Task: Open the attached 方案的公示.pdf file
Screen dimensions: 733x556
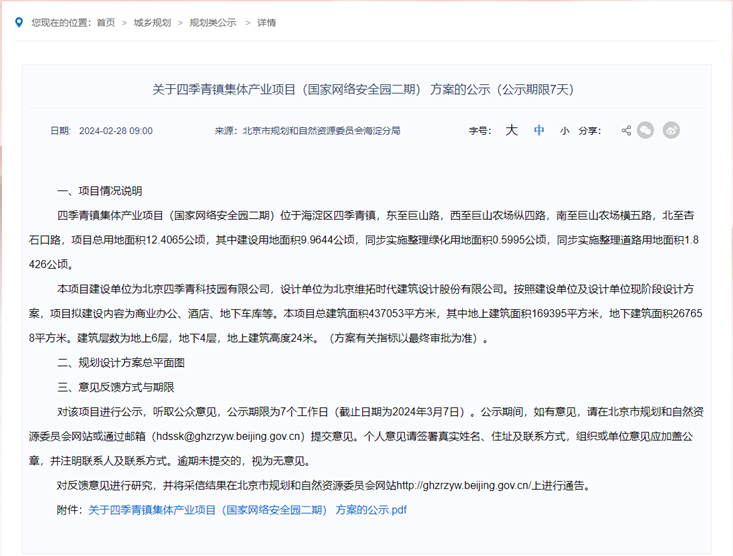Action: coord(247,510)
